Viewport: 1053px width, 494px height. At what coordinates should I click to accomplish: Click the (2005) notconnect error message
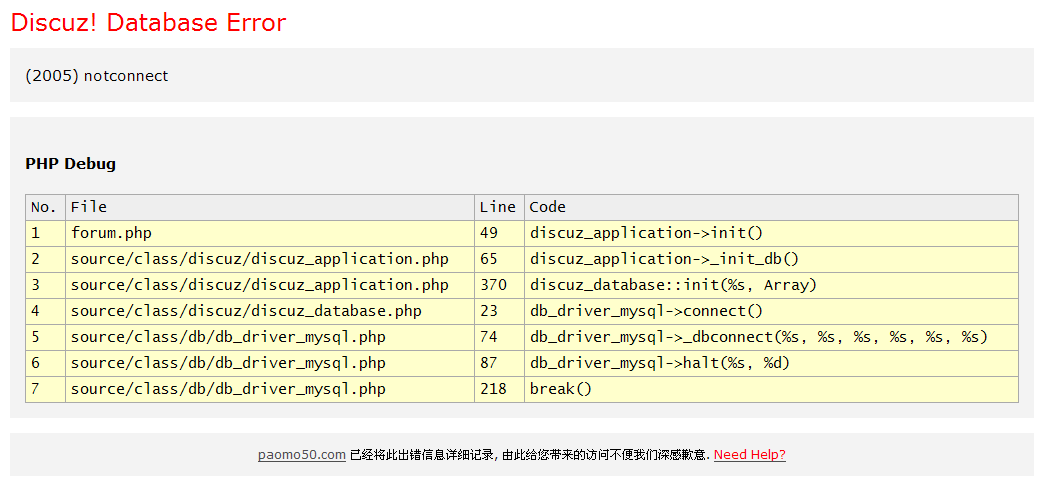(x=97, y=76)
